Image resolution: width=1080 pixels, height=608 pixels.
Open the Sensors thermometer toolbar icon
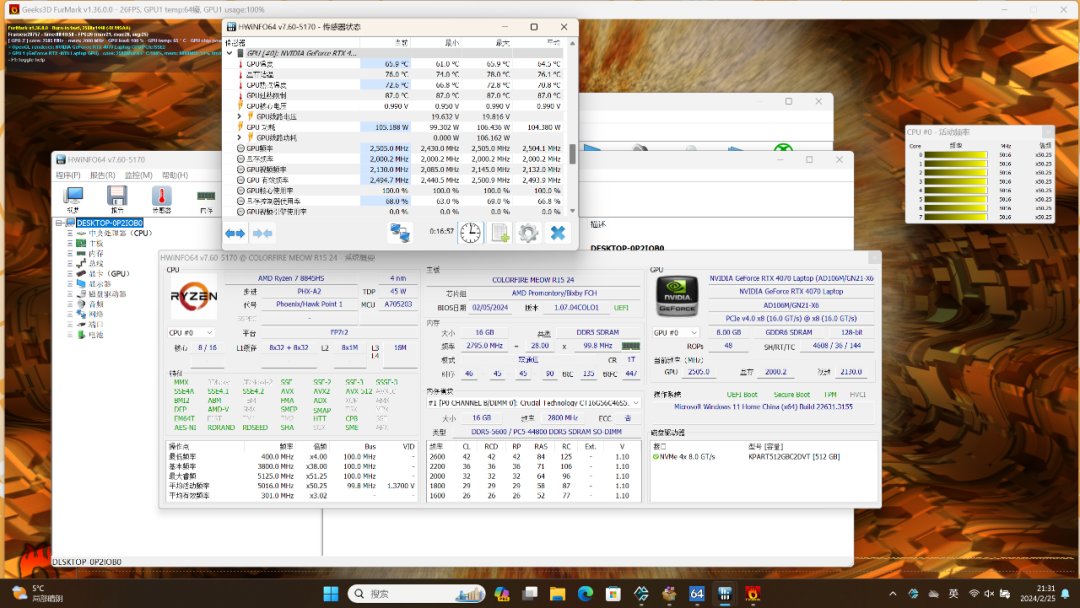(161, 197)
